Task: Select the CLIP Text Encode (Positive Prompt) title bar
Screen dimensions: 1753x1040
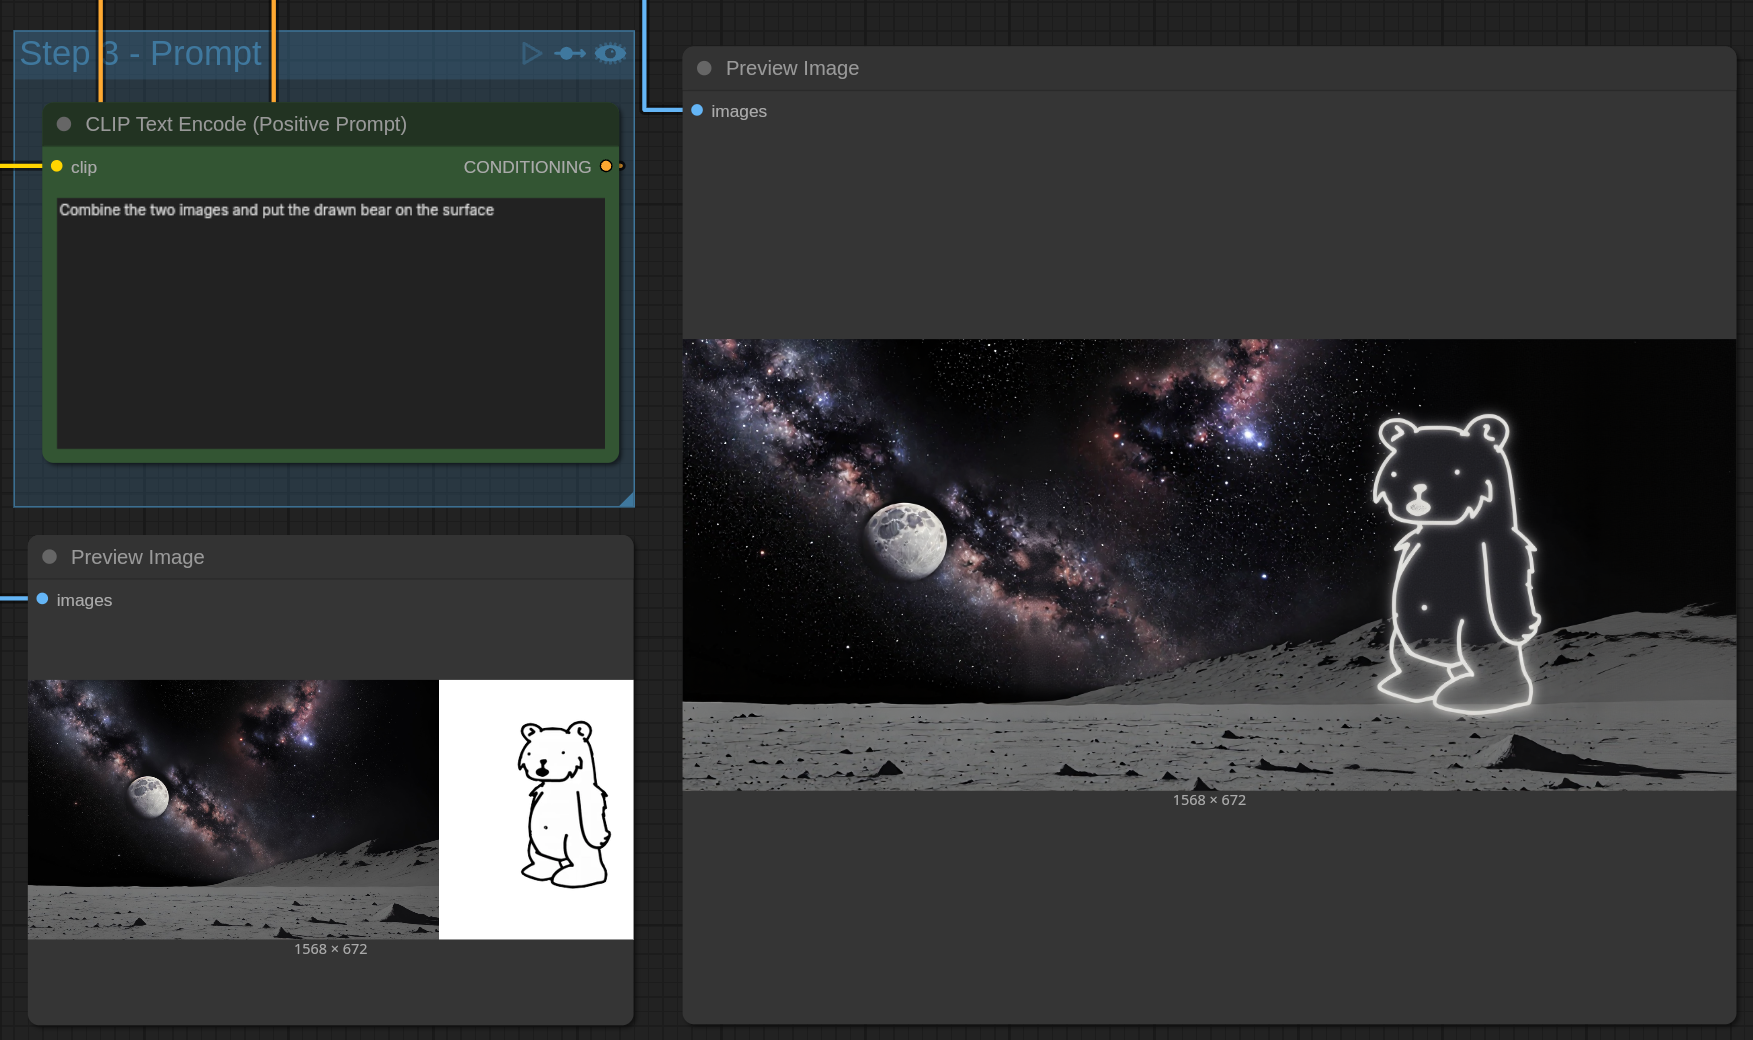Action: [x=331, y=124]
